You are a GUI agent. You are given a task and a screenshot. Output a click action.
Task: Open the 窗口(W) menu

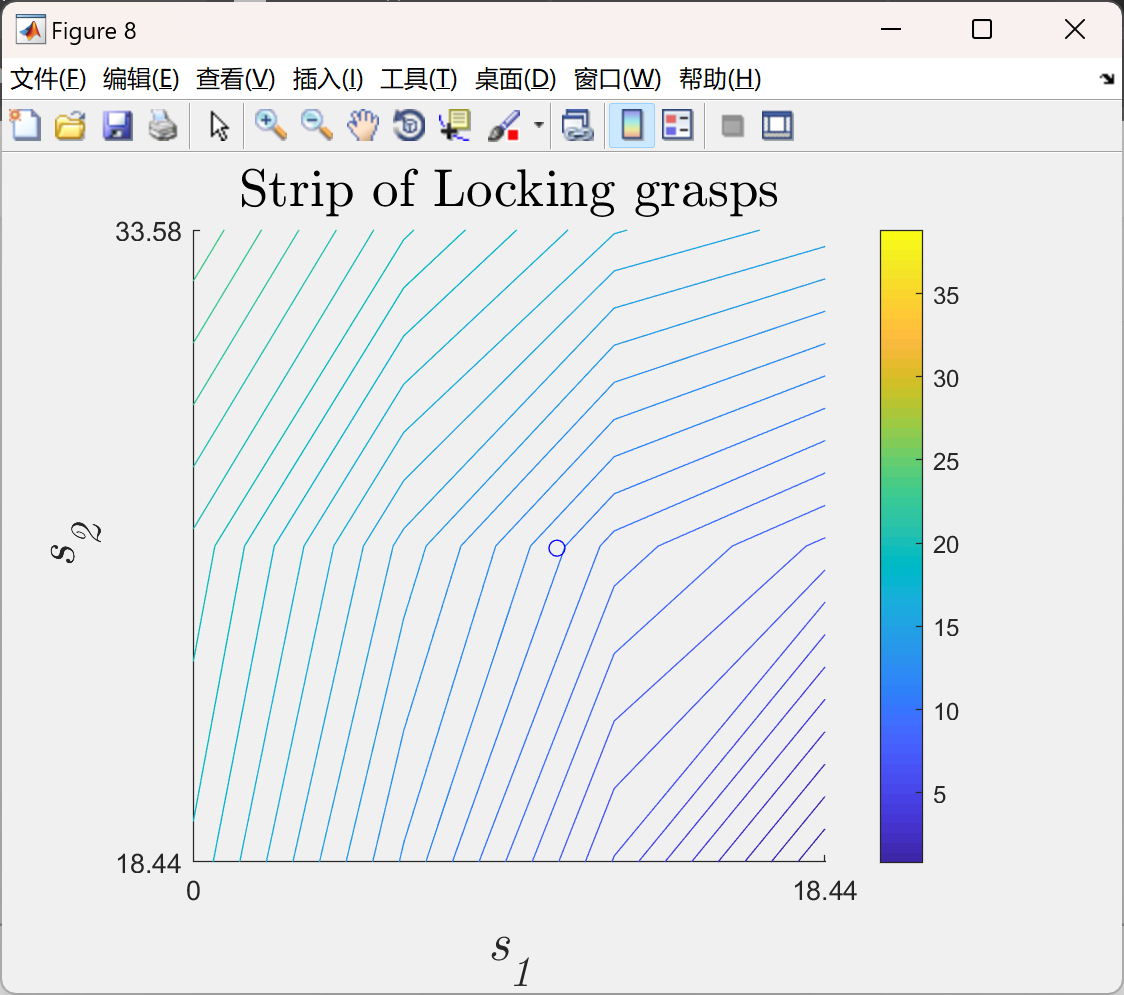(x=617, y=79)
